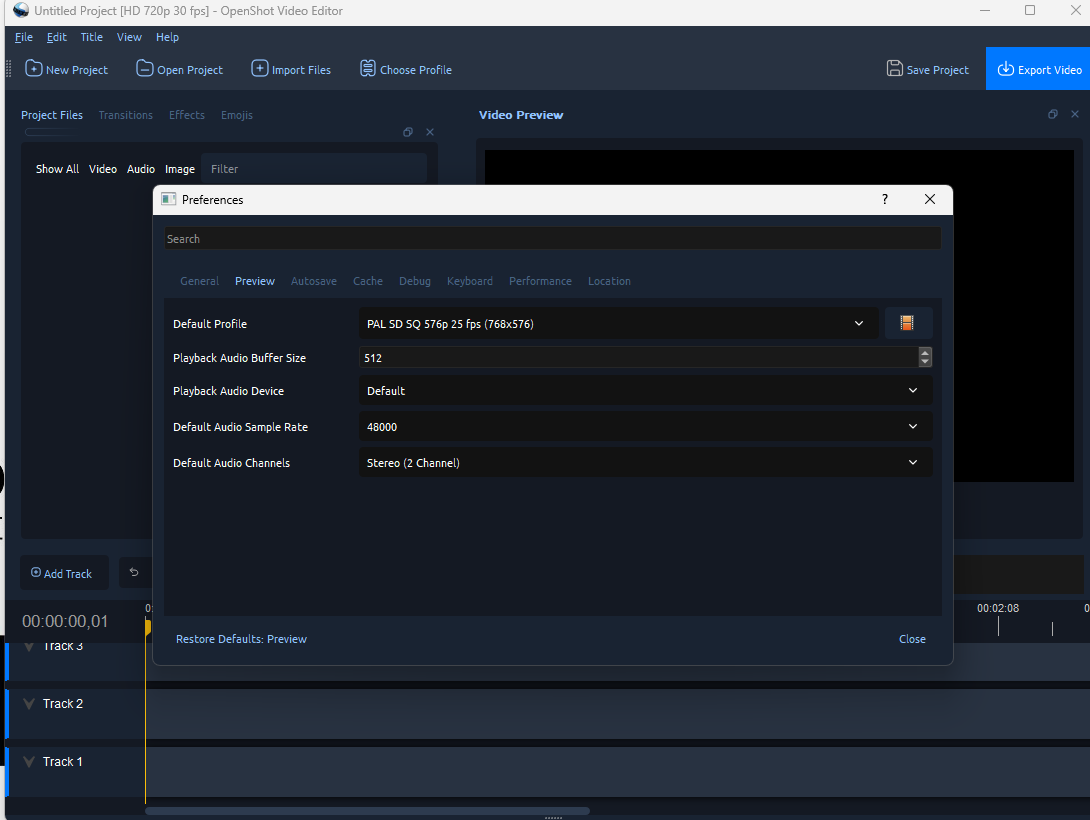This screenshot has width=1090, height=820.
Task: Collapse Track 3 with its arrow
Action: [29, 646]
